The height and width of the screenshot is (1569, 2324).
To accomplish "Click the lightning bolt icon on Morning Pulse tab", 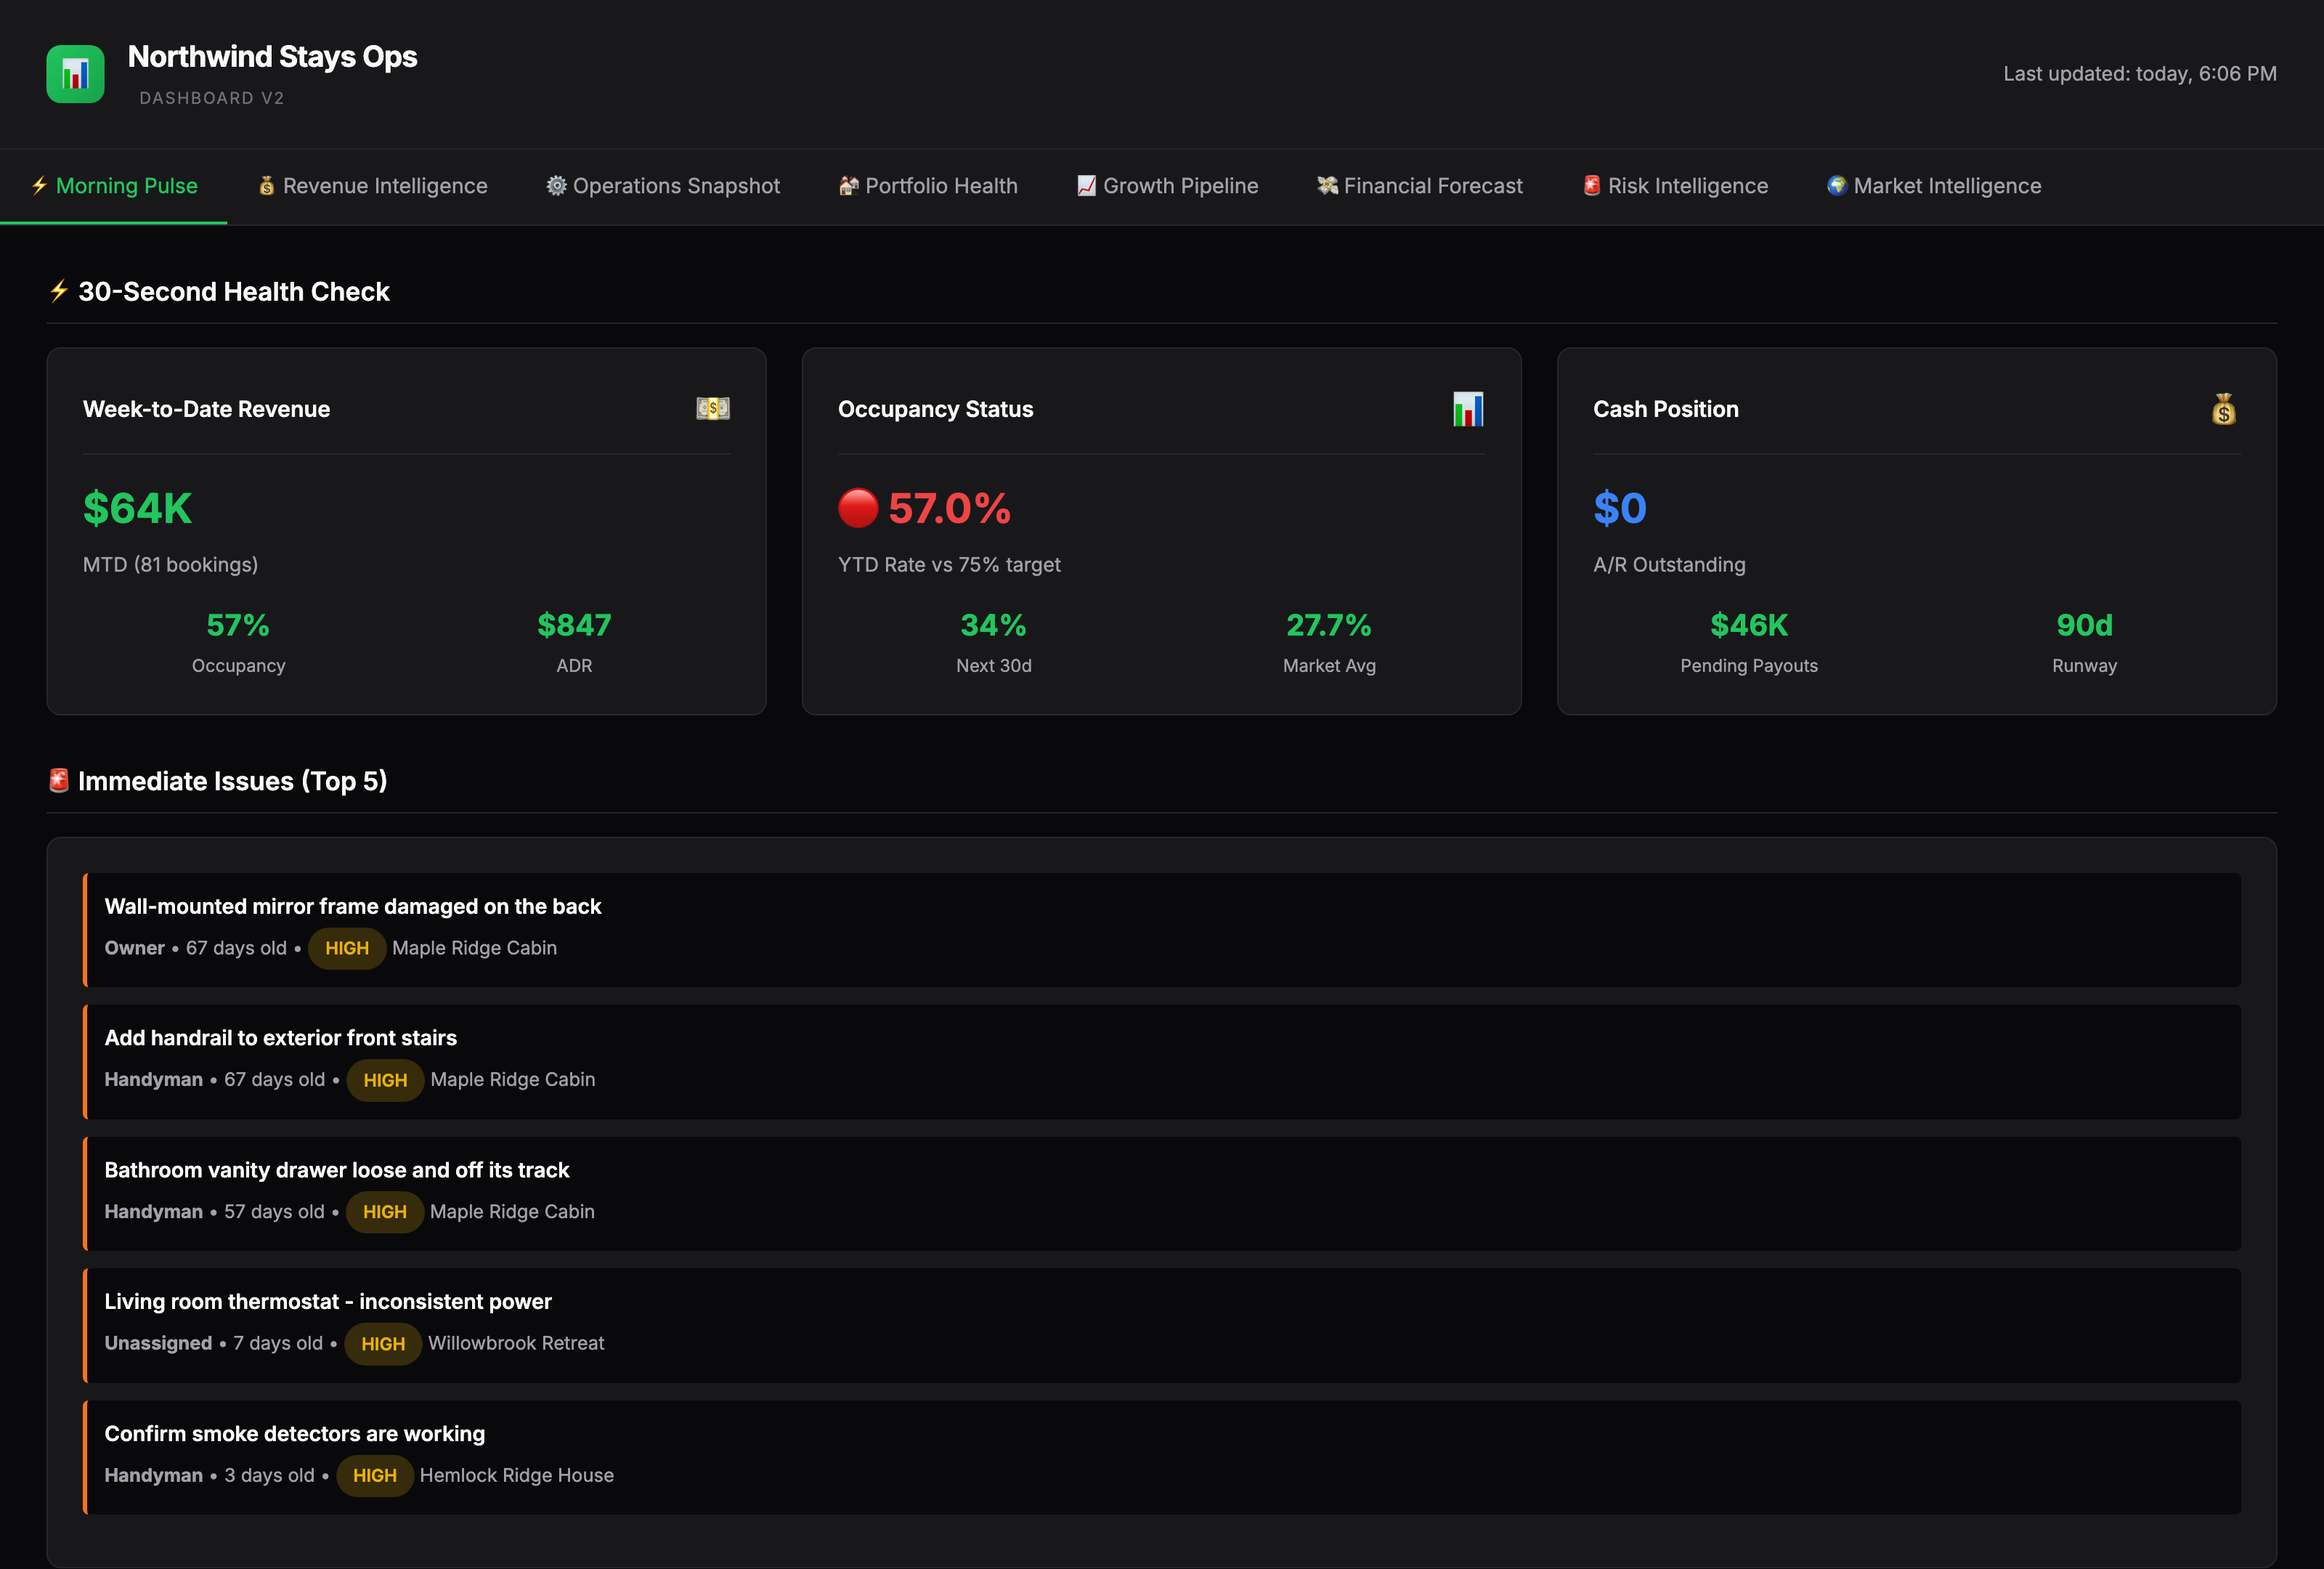I will 39,186.
